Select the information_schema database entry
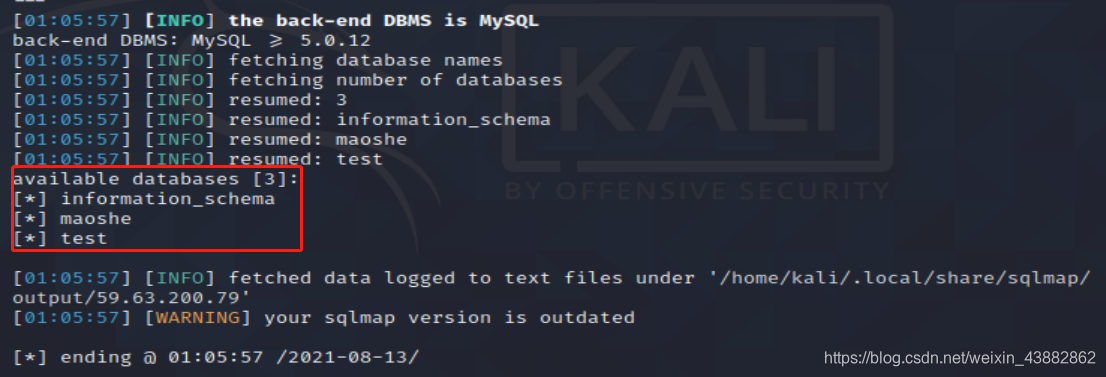Screen dimensions: 1106x377 tap(144, 198)
